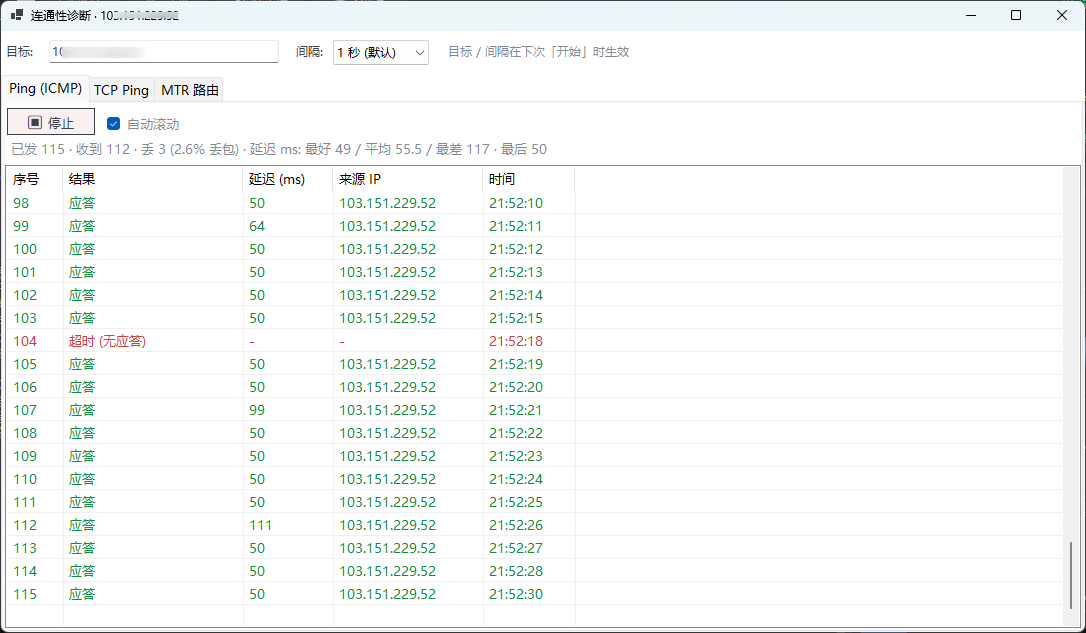Focus the 目标 address input field
This screenshot has height=633, width=1086.
163,52
